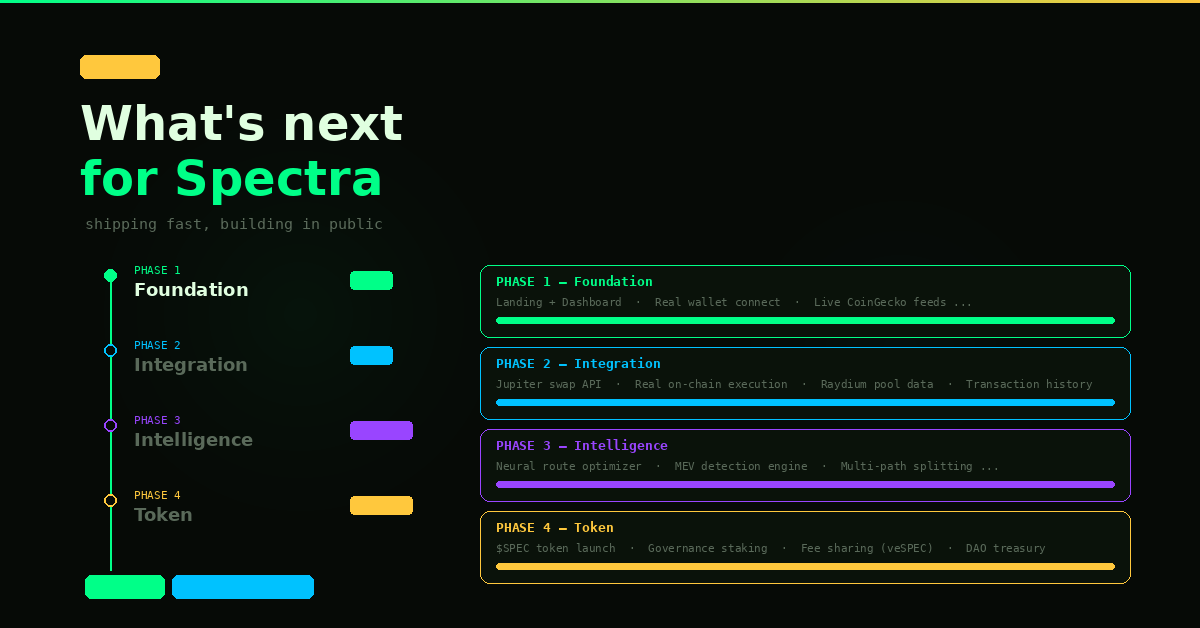Click '$SPEC token launch' text

[x=555, y=548]
